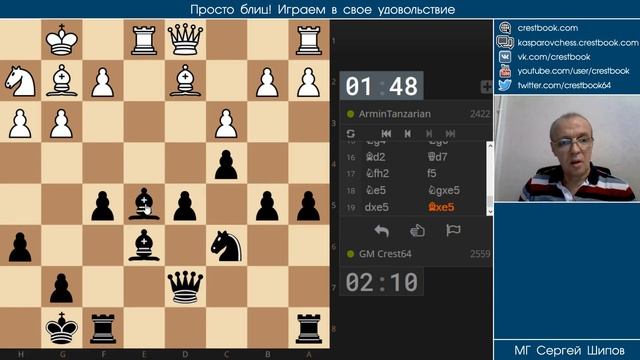Click the opponent clock showing 01:48
This screenshot has height=360, width=640.
381,86
